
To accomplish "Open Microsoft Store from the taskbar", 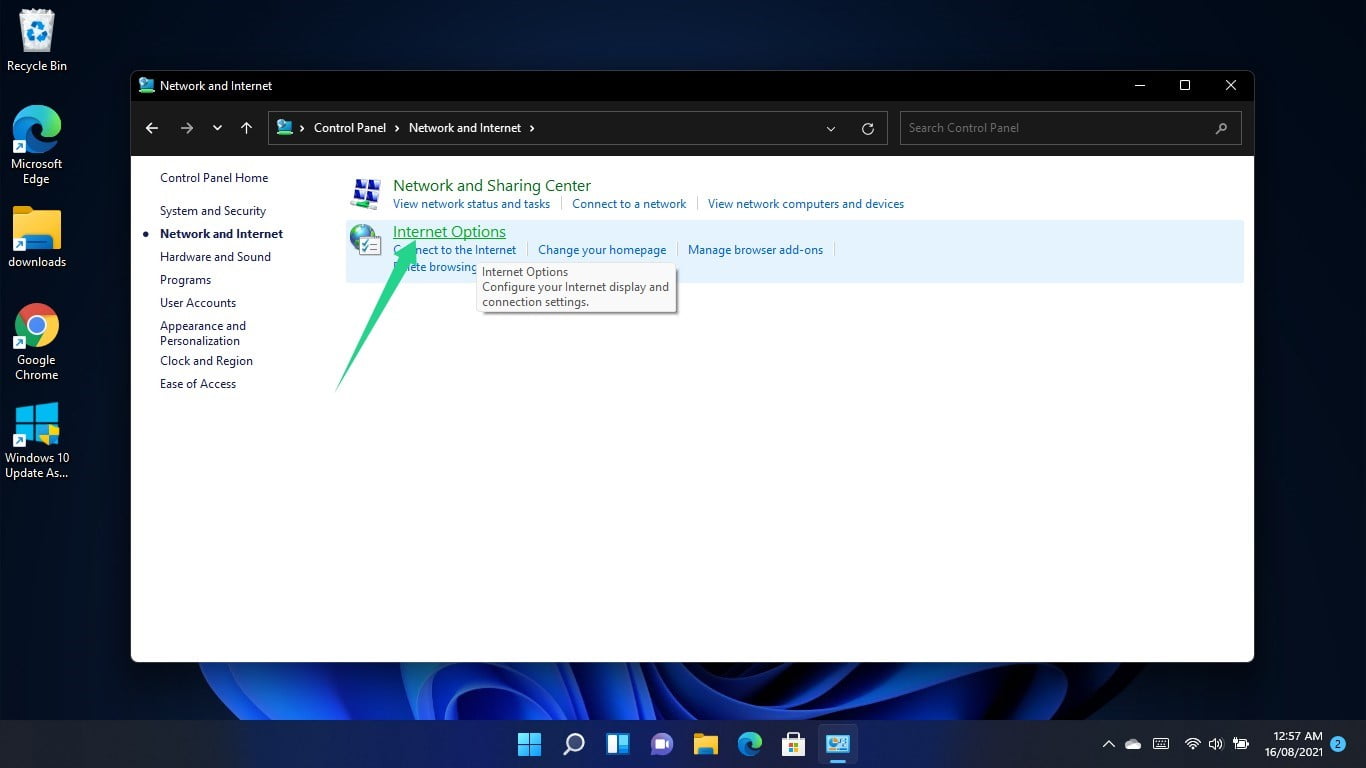I will click(x=793, y=744).
